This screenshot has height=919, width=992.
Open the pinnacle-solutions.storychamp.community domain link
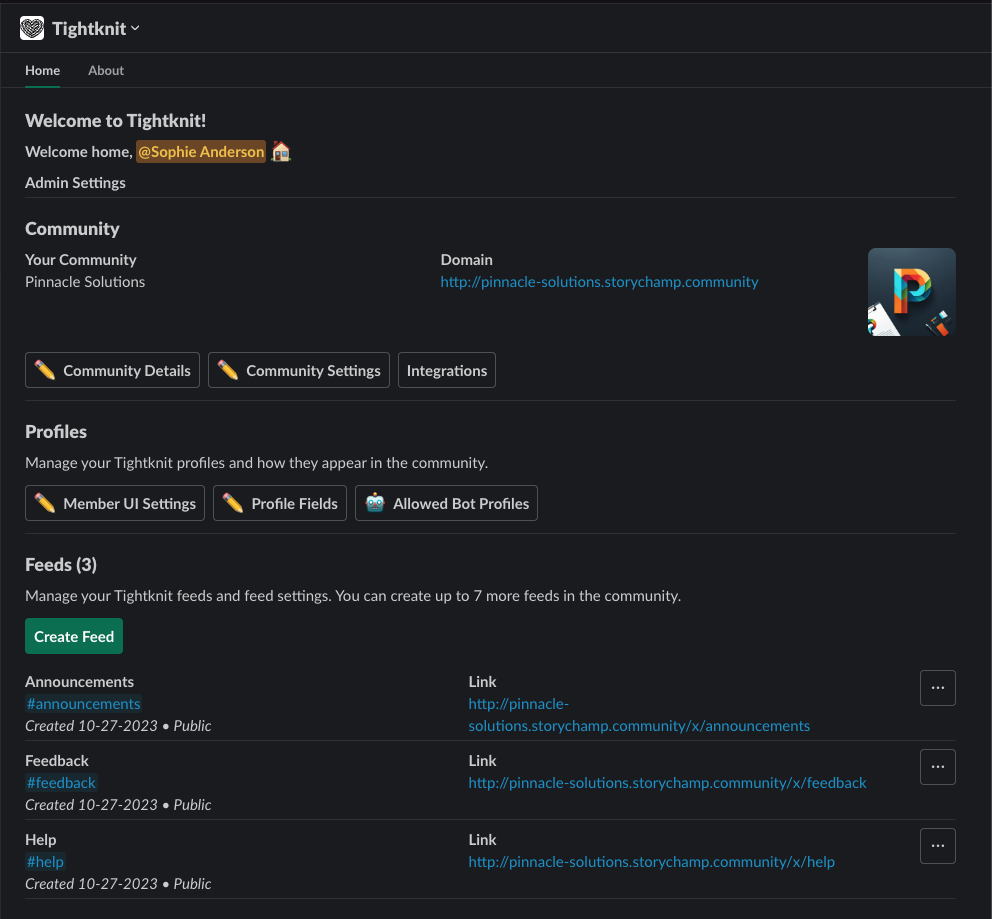click(x=598, y=281)
